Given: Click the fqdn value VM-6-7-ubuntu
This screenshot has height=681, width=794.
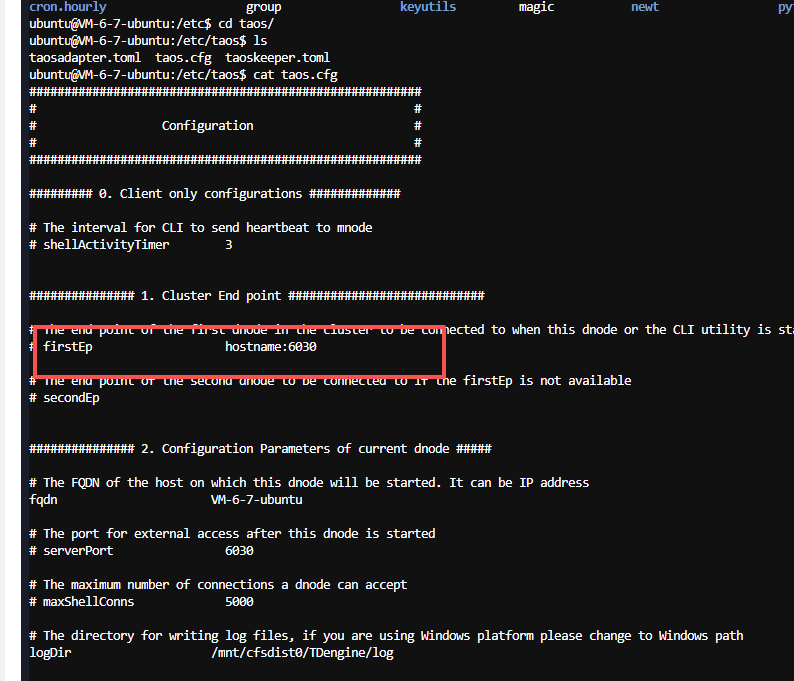Looking at the screenshot, I should pyautogui.click(x=256, y=500).
